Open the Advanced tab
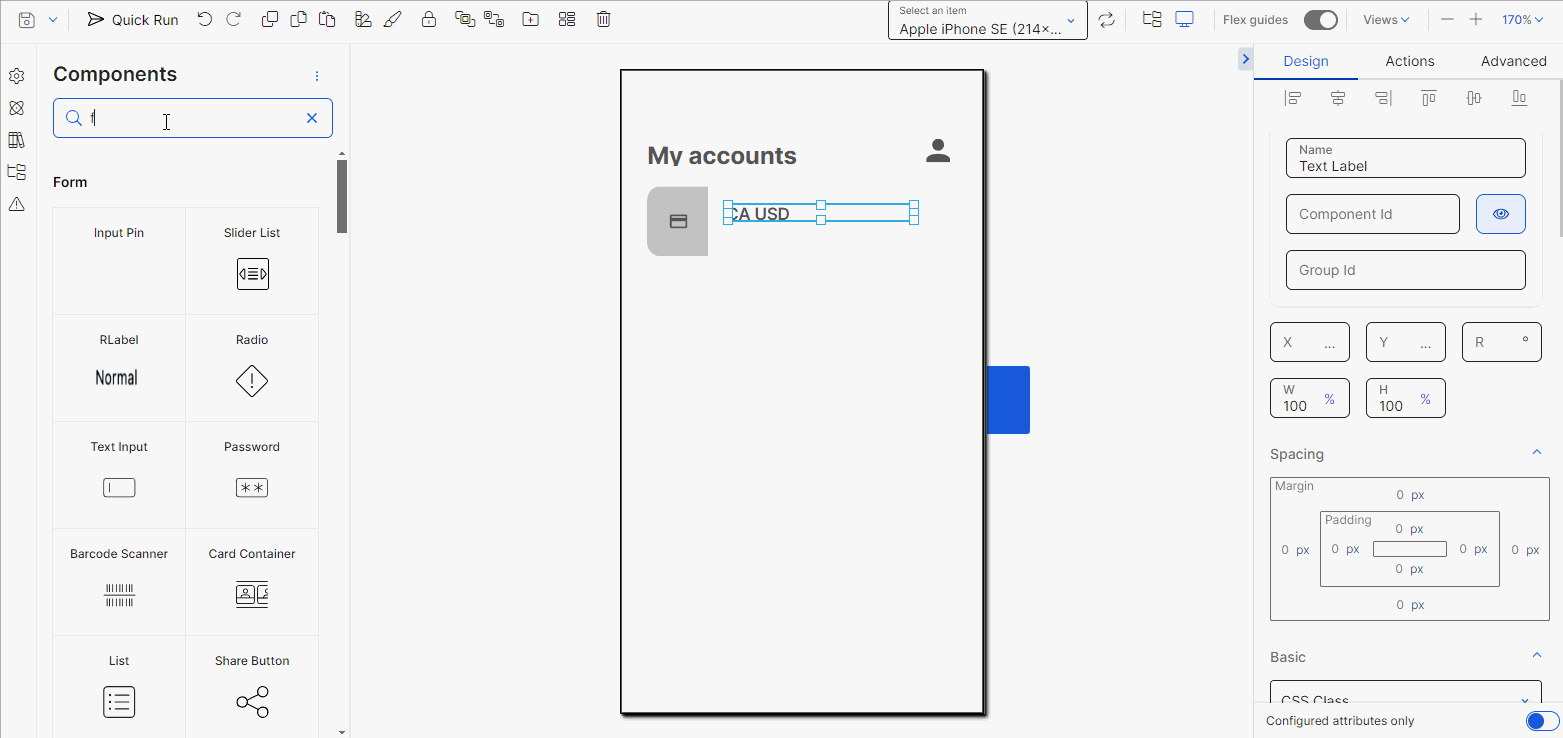 [1513, 61]
